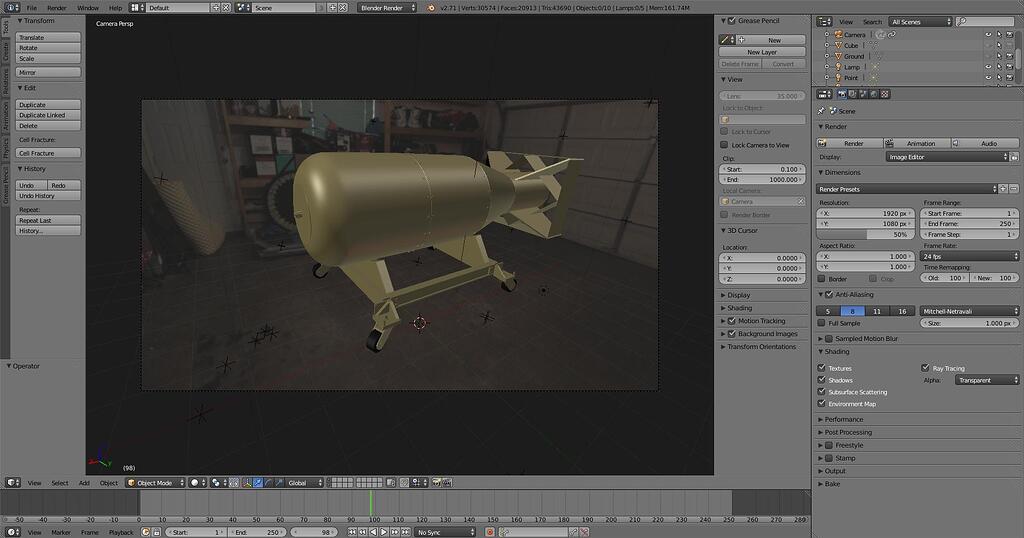
Task: Open the No Sync dropdown
Action: (x=445, y=532)
